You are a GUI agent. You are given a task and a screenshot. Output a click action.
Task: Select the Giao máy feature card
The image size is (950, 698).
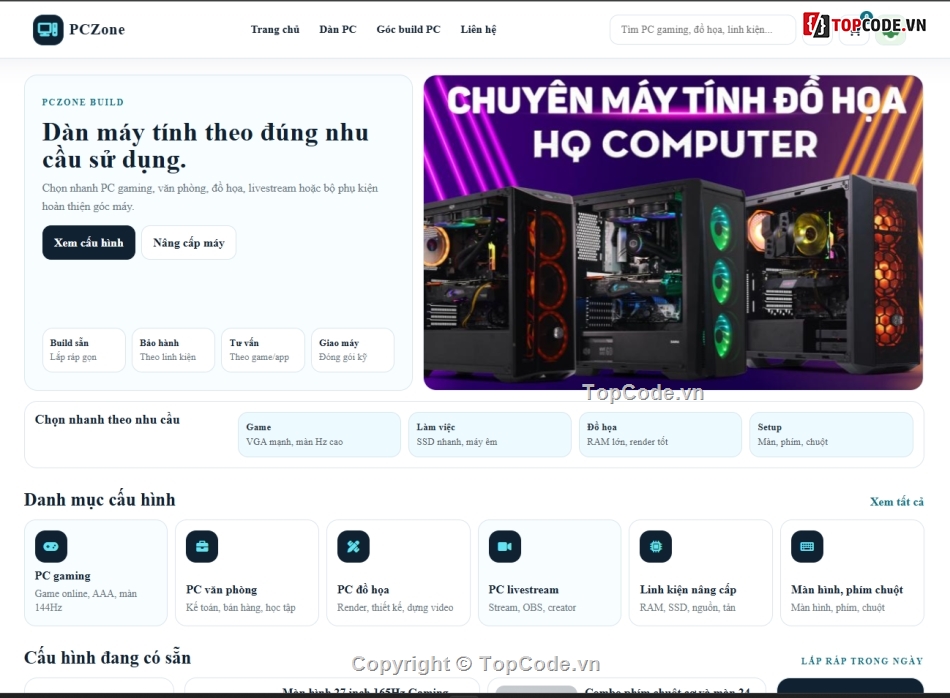pyautogui.click(x=353, y=350)
